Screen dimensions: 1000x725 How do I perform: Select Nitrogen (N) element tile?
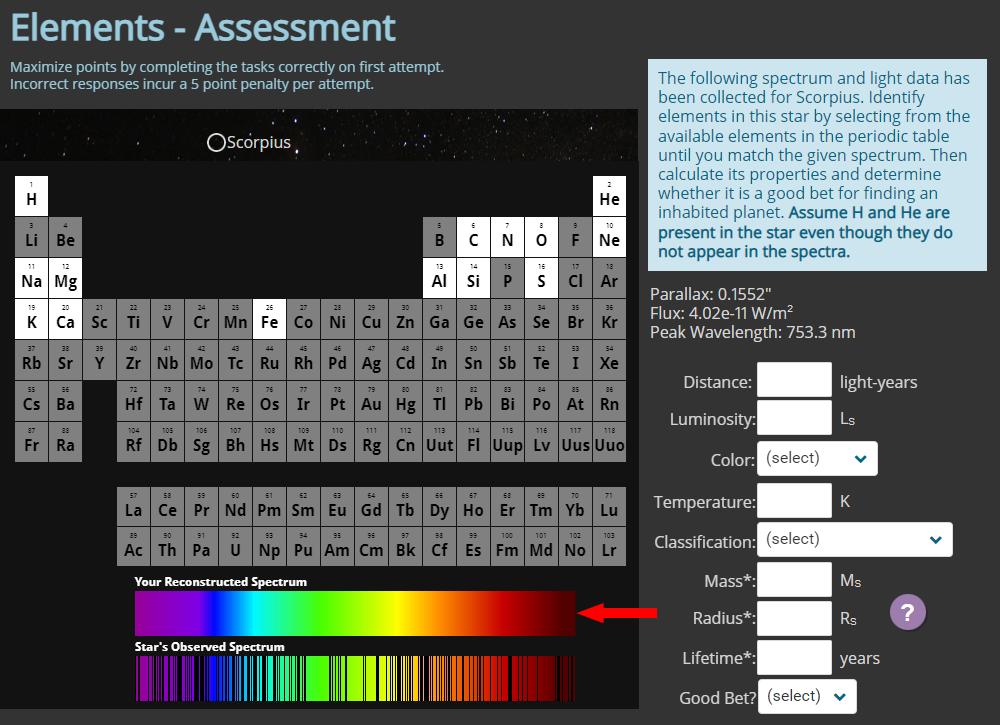(x=507, y=237)
